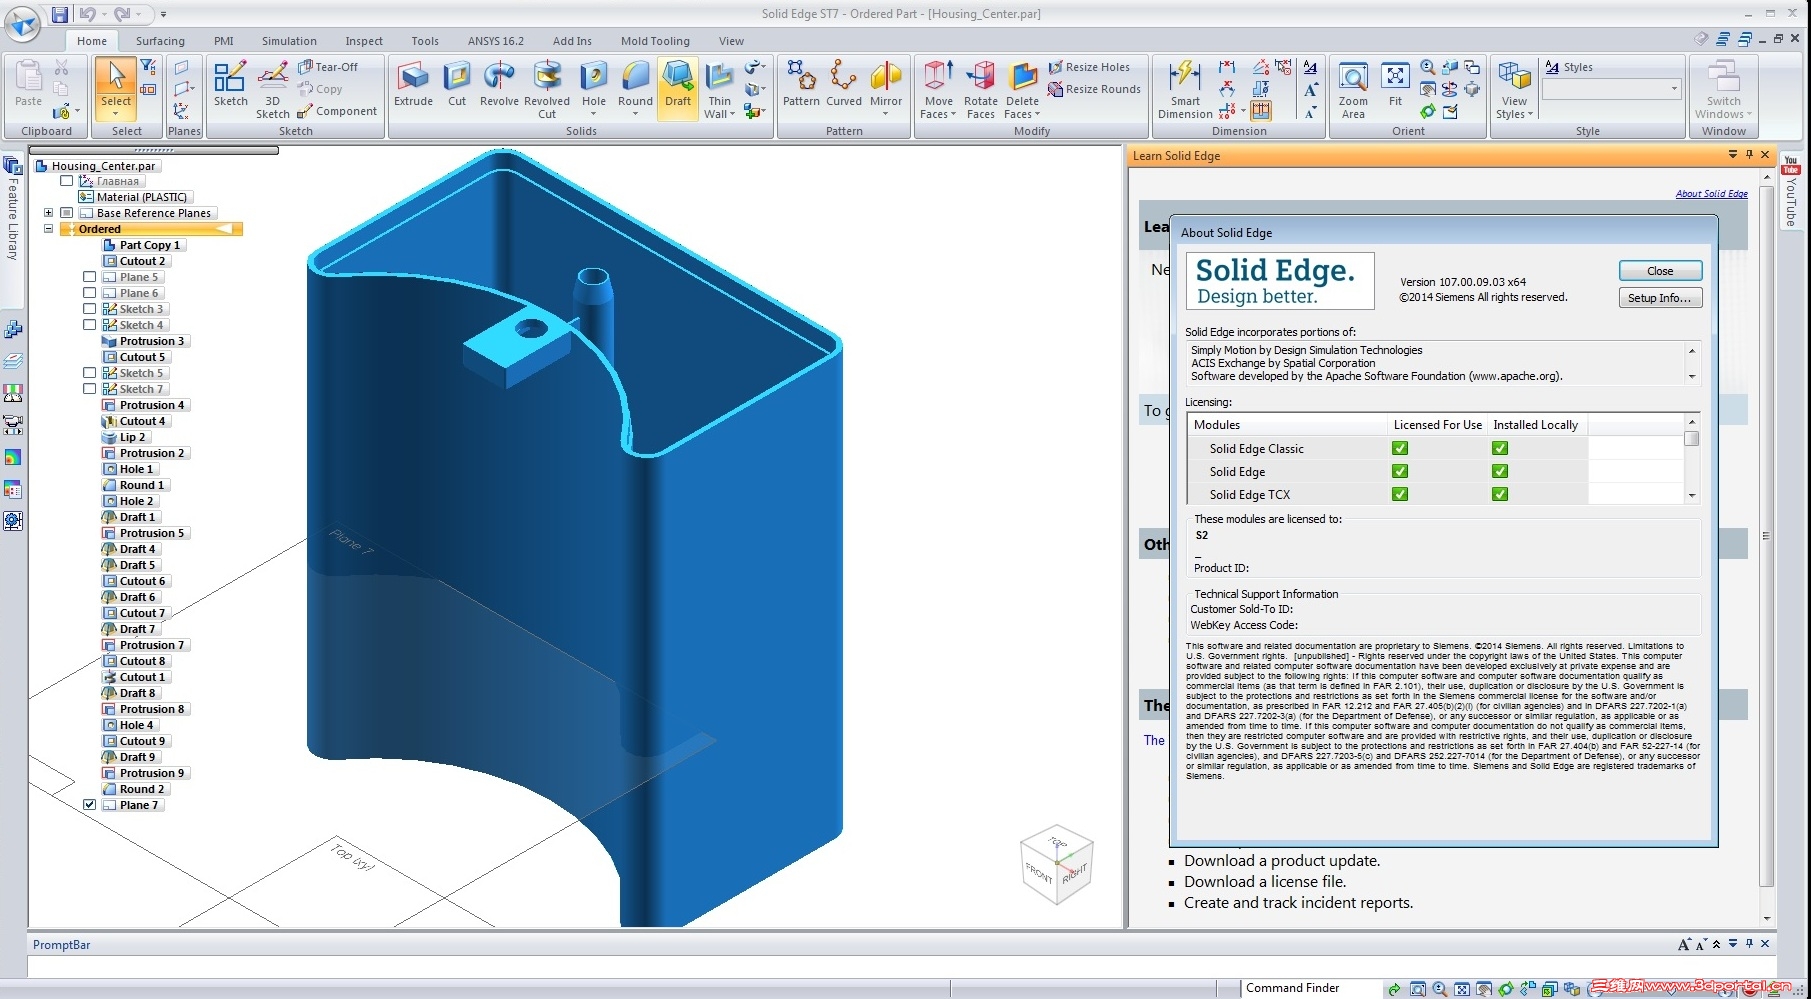The image size is (1811, 999).
Task: Toggle visibility checkbox for Sketch 5
Action: point(90,373)
